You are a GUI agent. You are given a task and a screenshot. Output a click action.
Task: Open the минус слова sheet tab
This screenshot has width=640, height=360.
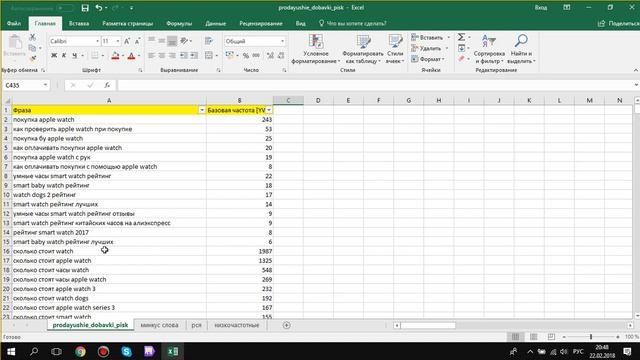pos(159,325)
